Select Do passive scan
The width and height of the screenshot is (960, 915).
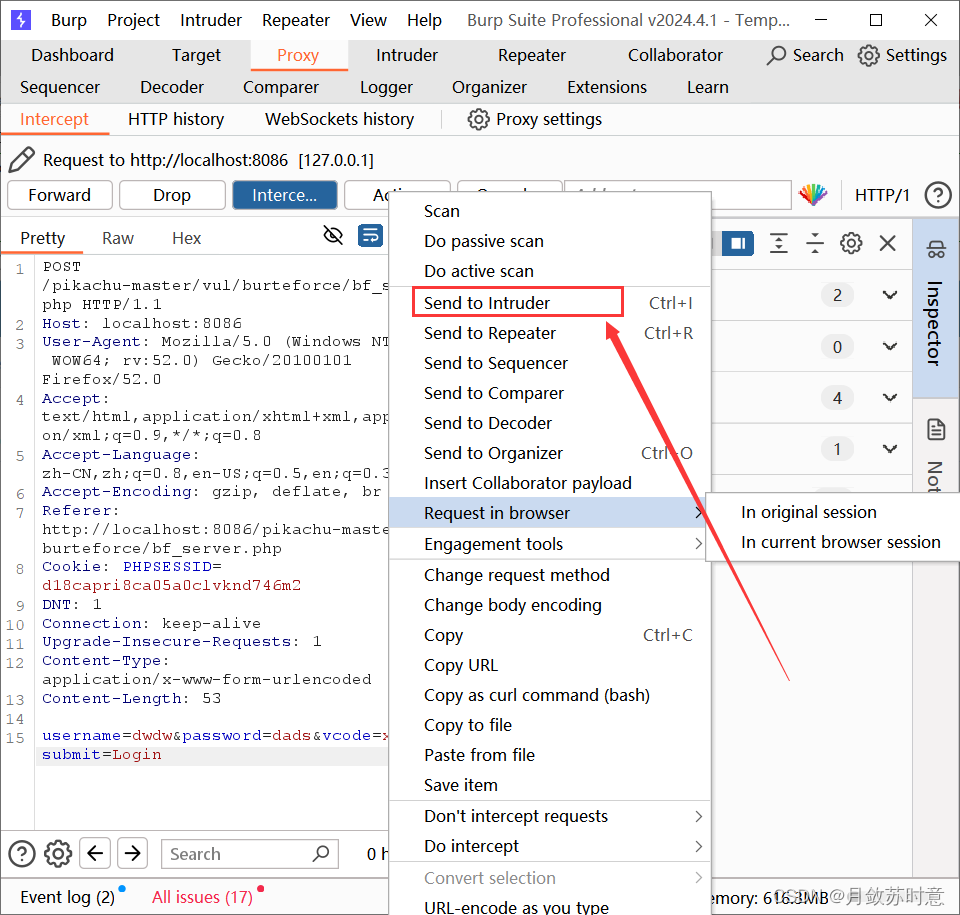tap(550, 241)
